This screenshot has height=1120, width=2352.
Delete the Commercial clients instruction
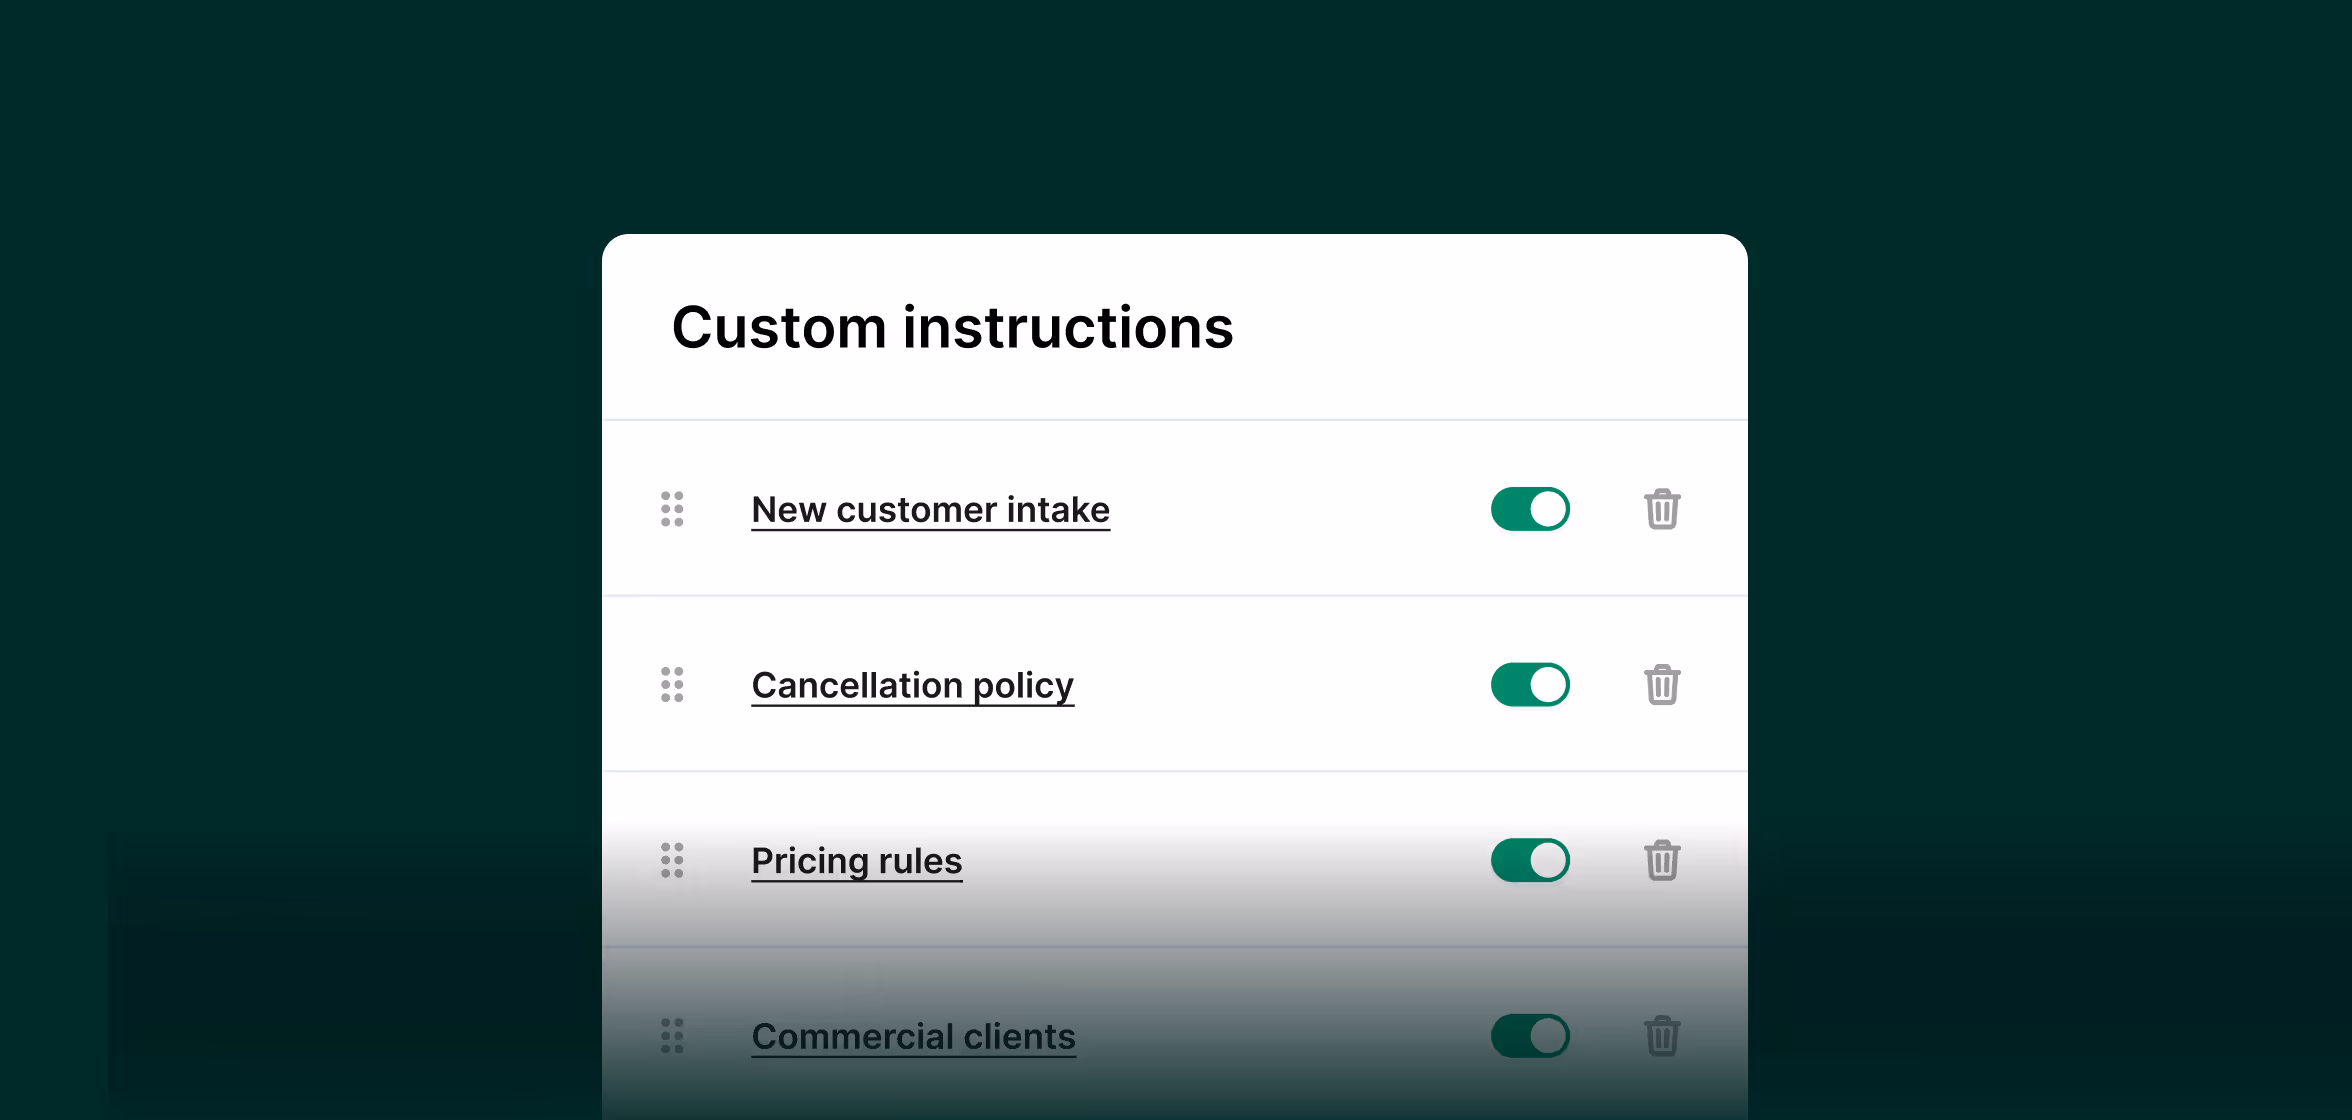click(x=1662, y=1036)
